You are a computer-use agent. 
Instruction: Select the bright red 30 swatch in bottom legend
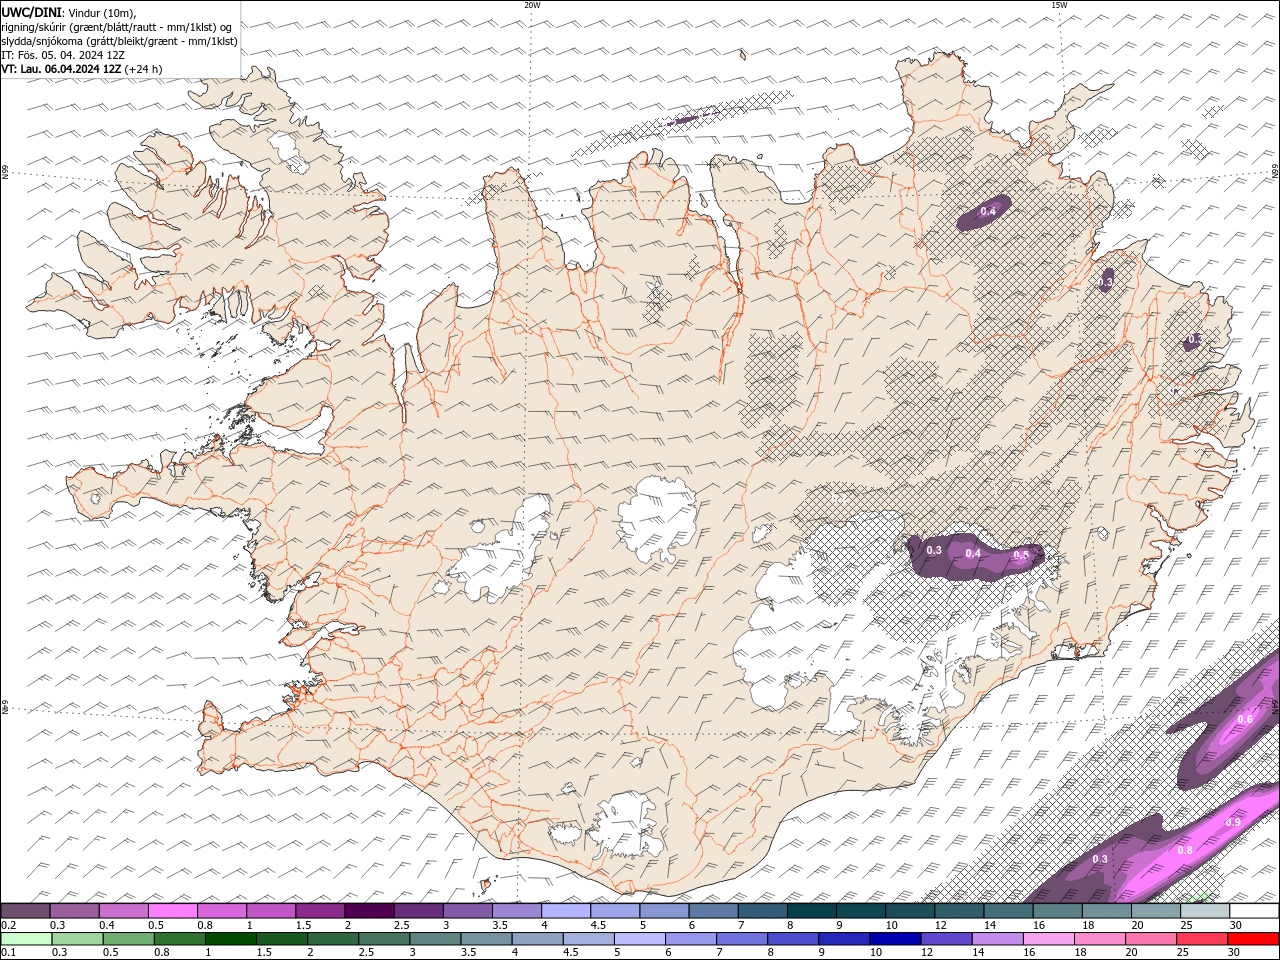click(1254, 938)
